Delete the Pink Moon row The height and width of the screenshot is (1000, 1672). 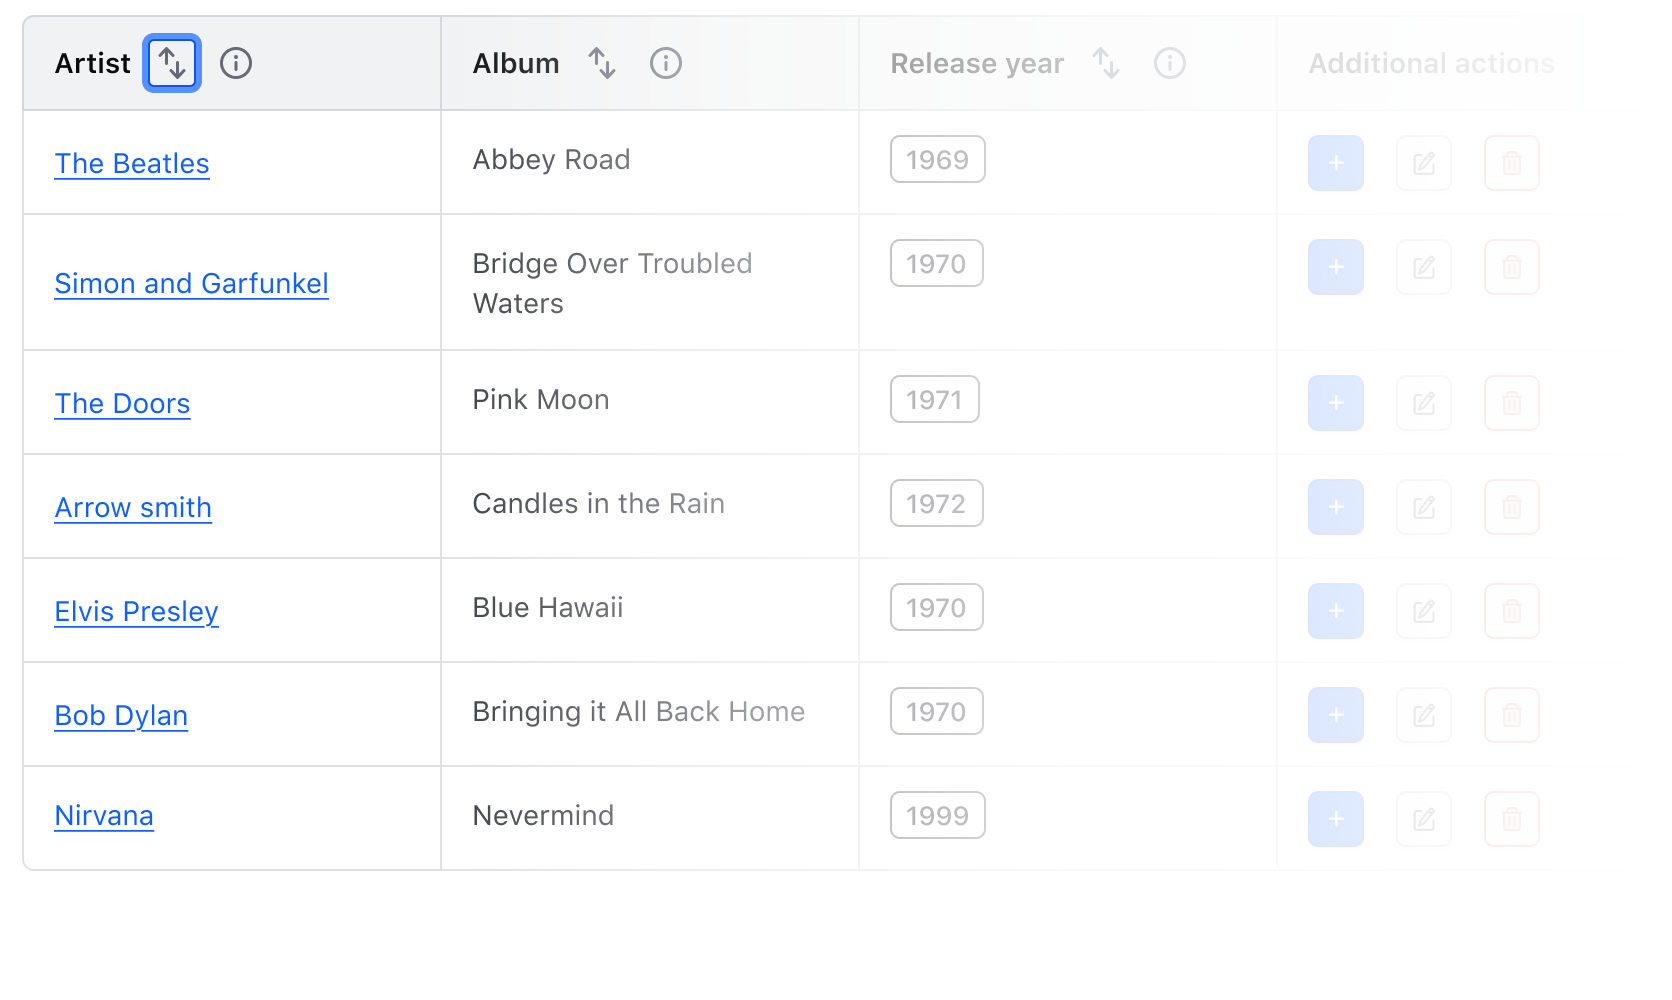pos(1512,403)
